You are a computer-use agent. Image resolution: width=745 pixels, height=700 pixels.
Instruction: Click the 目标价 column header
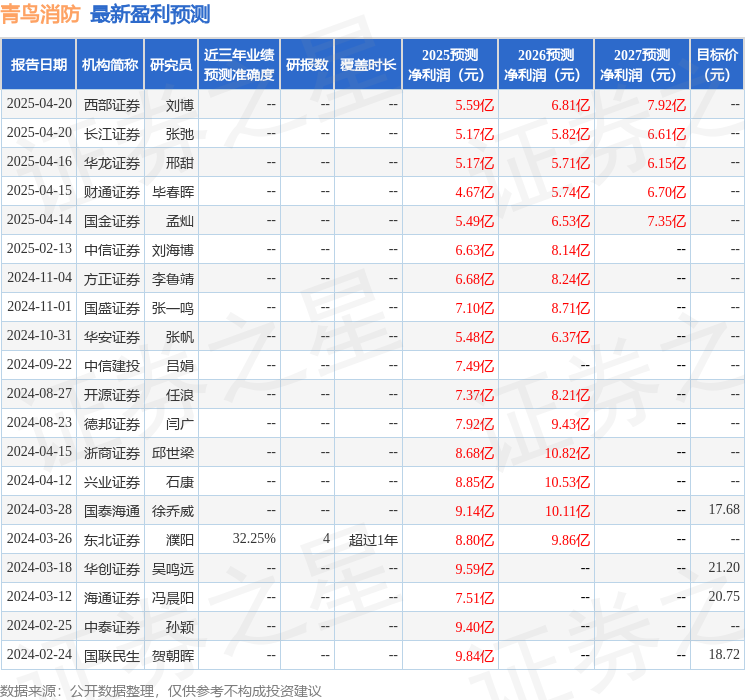click(x=717, y=65)
